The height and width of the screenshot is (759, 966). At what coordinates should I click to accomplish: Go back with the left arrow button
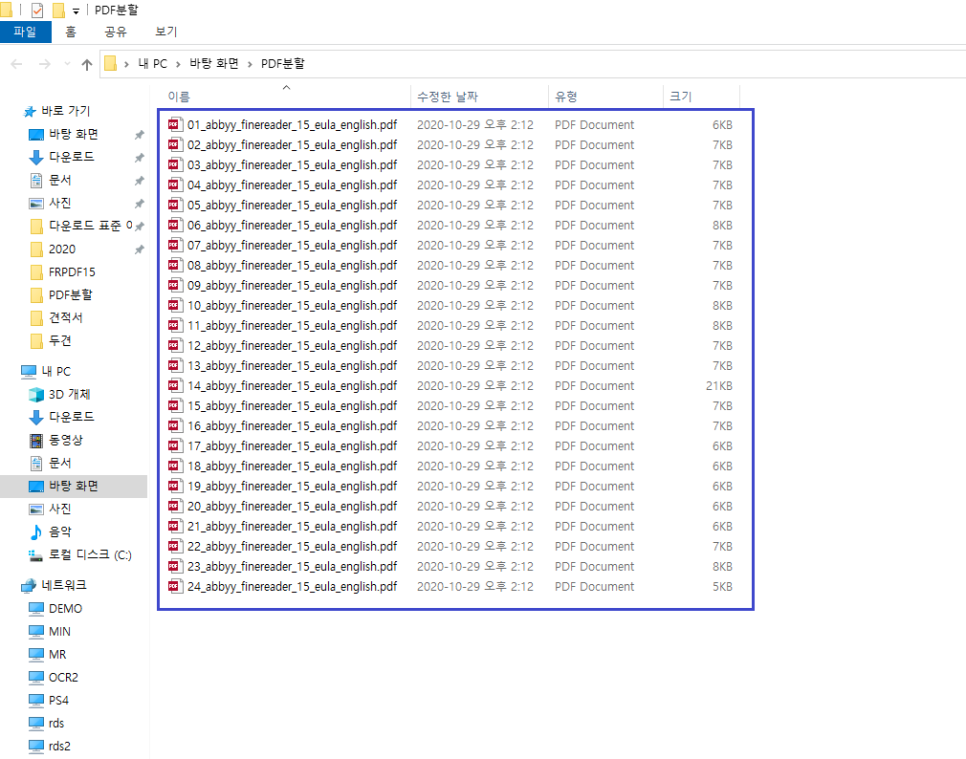tap(17, 64)
